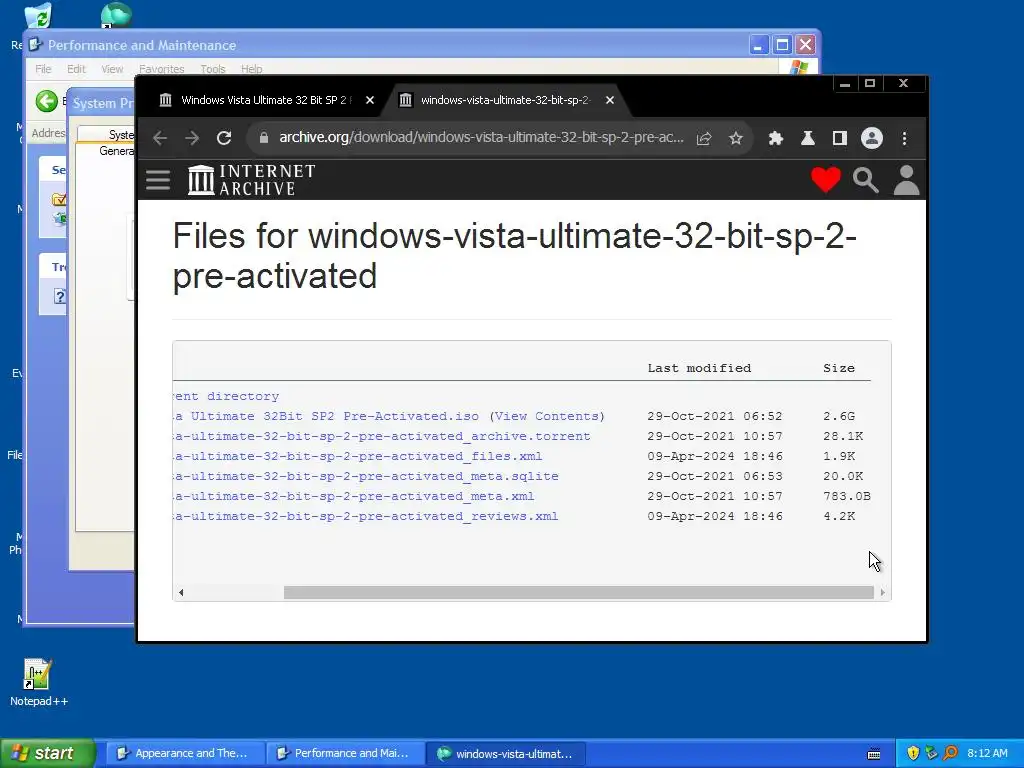The height and width of the screenshot is (768, 1024).
Task: Click the lock icon in address bar
Action: (264, 138)
